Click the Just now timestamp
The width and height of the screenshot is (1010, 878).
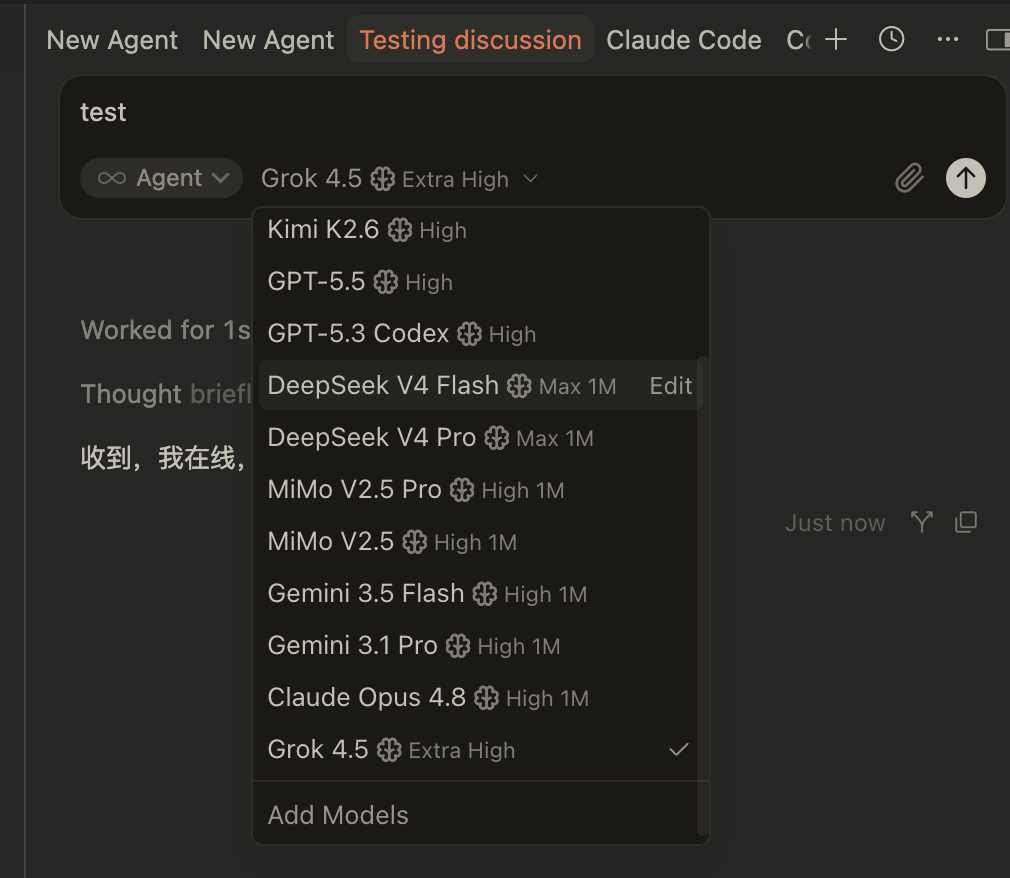coord(835,522)
